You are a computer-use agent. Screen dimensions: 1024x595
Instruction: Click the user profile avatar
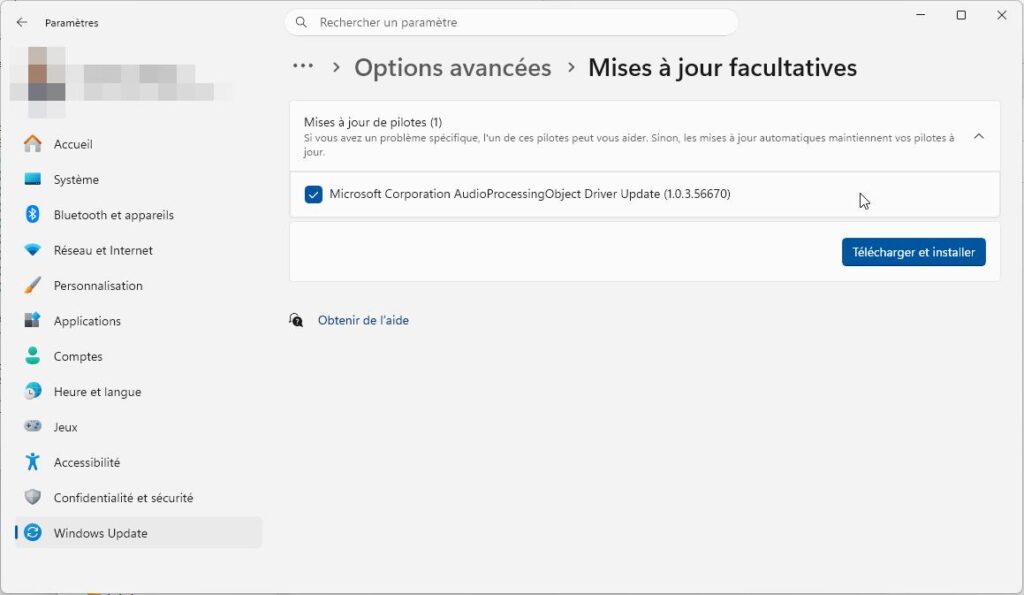pos(46,82)
